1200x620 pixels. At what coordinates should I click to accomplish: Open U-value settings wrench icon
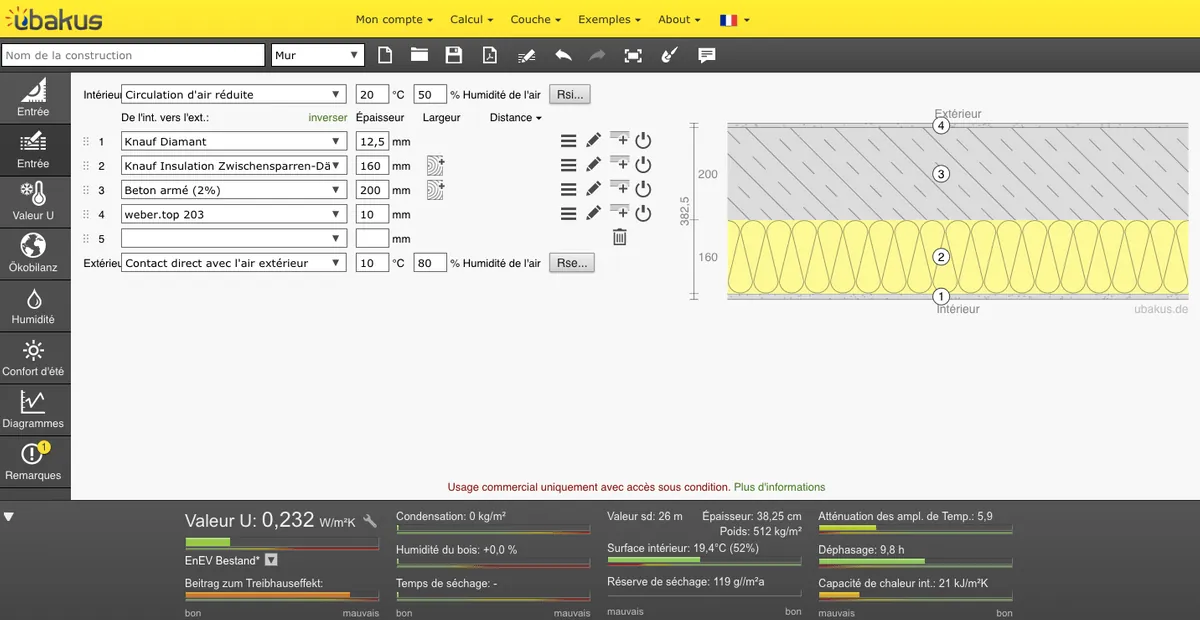pos(370,521)
